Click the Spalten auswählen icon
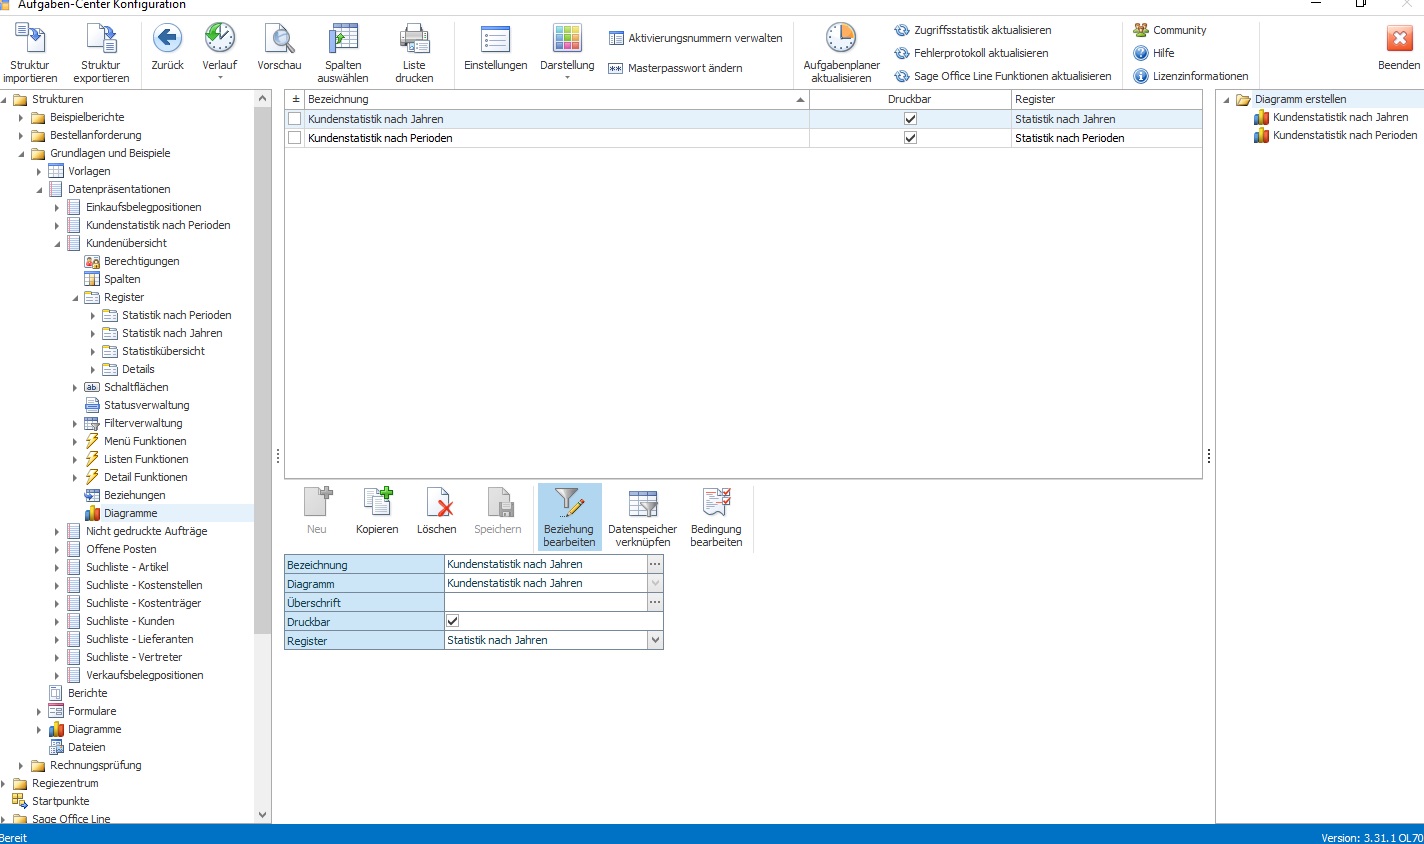 click(x=343, y=39)
